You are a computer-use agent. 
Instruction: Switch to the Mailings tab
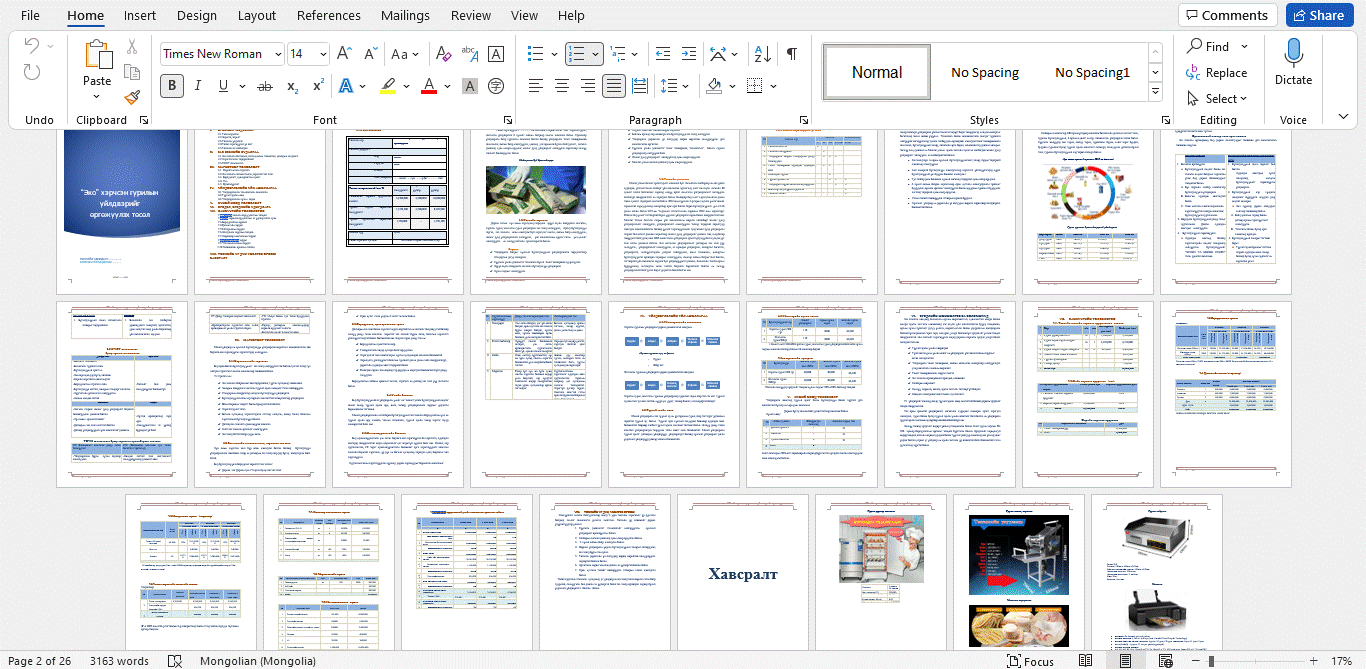point(405,15)
